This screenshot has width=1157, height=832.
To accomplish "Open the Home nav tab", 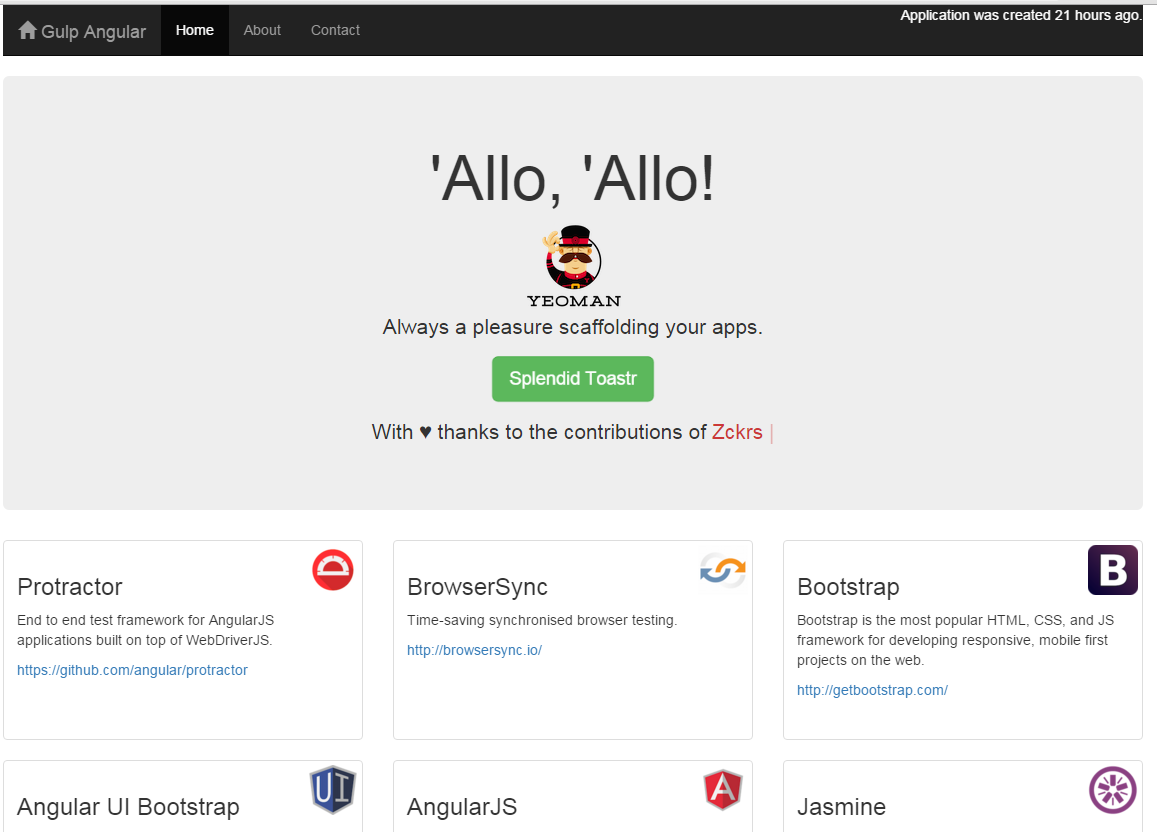I will click(x=195, y=30).
